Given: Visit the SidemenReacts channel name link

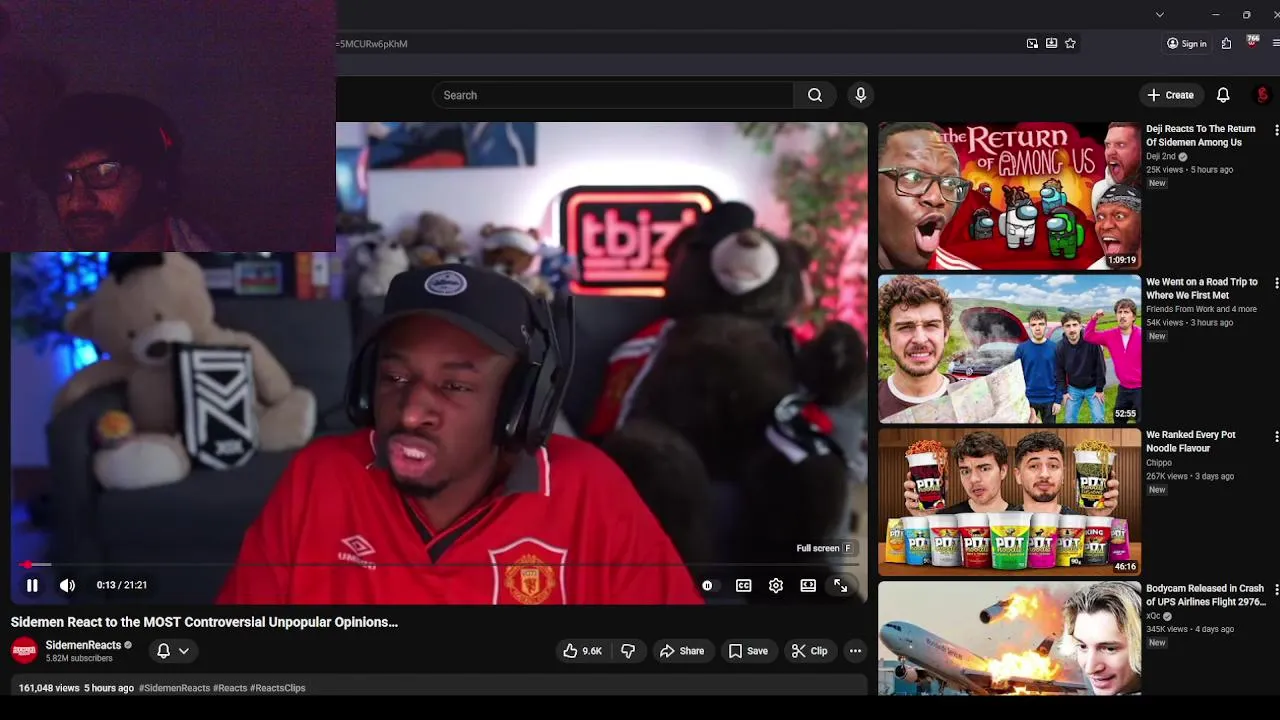Looking at the screenshot, I should pyautogui.click(x=83, y=645).
